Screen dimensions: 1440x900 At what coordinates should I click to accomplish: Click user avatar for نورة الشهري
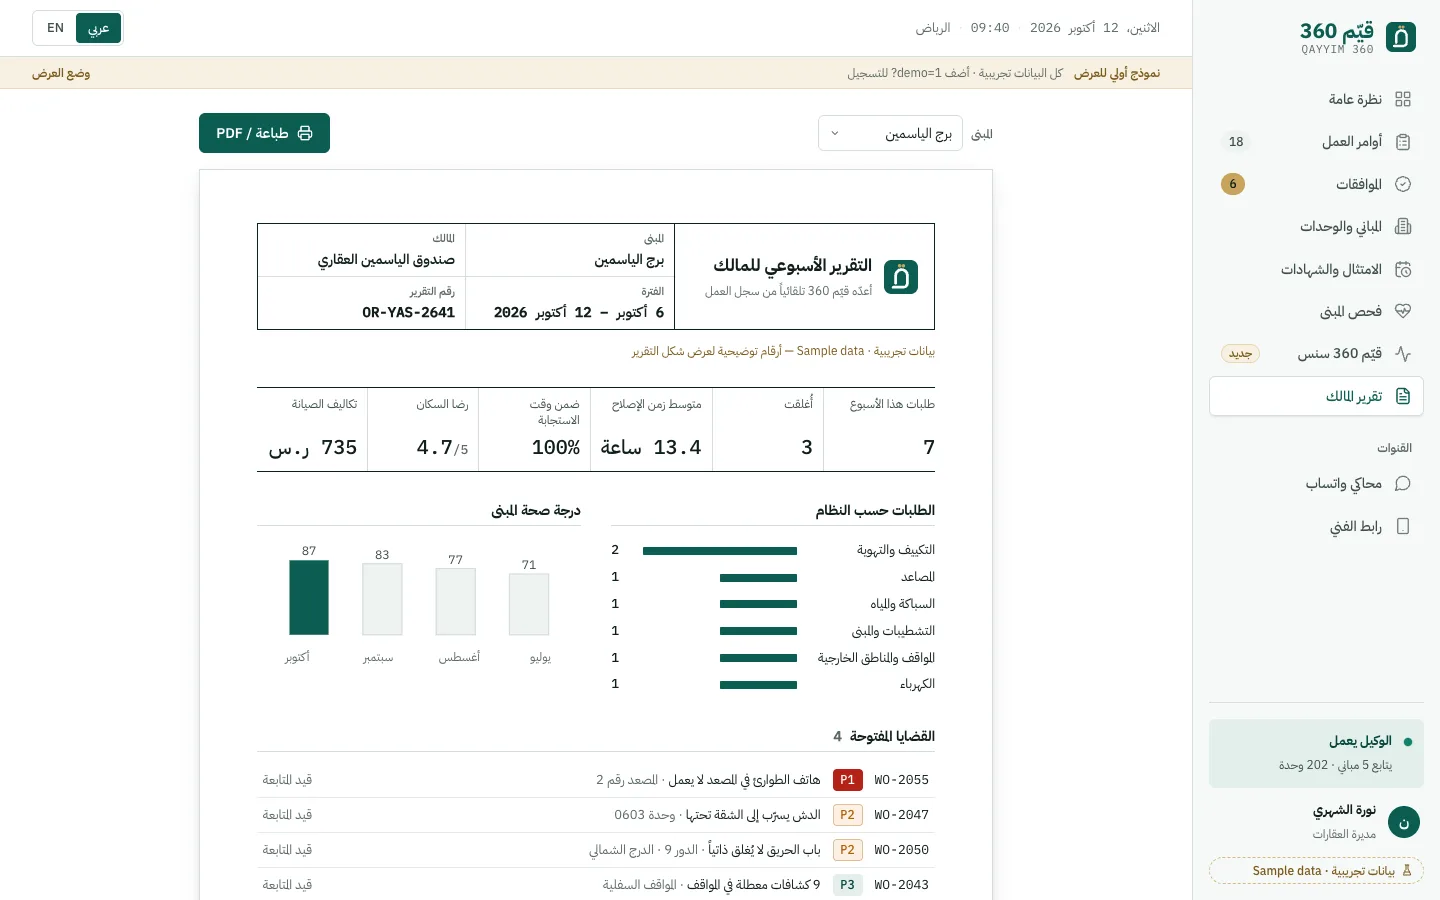pos(1404,823)
